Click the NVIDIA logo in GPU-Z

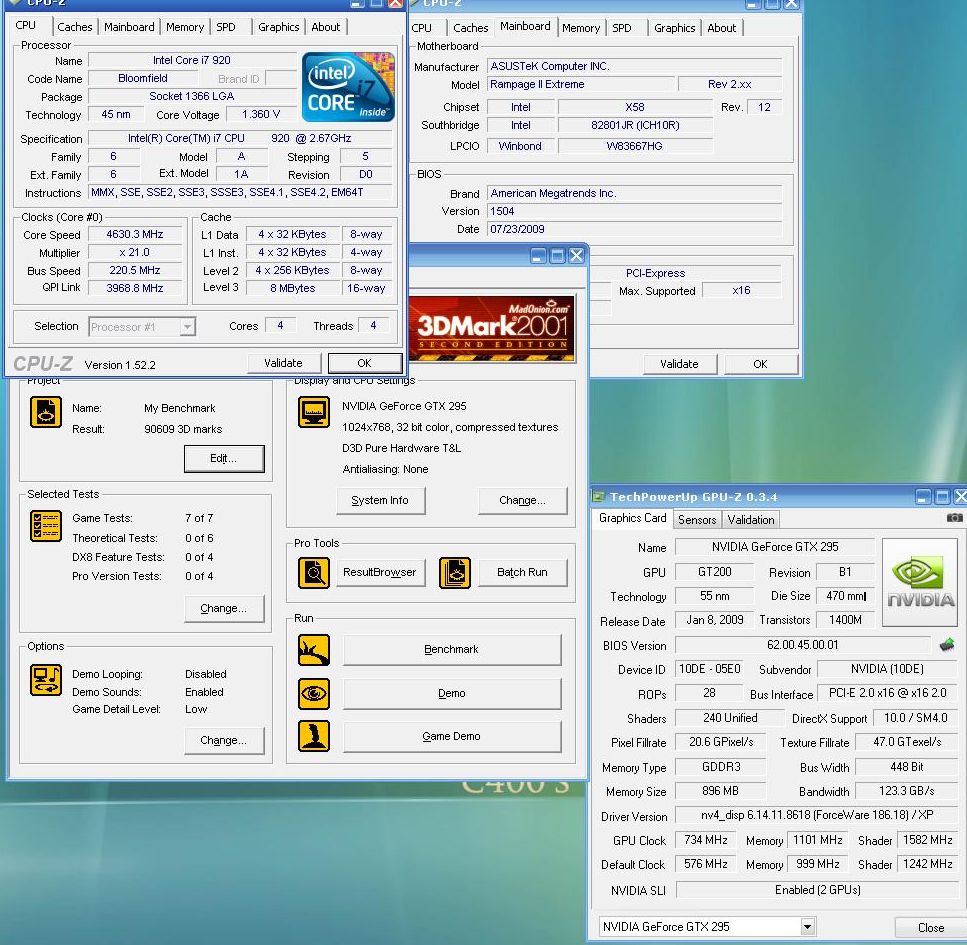920,582
